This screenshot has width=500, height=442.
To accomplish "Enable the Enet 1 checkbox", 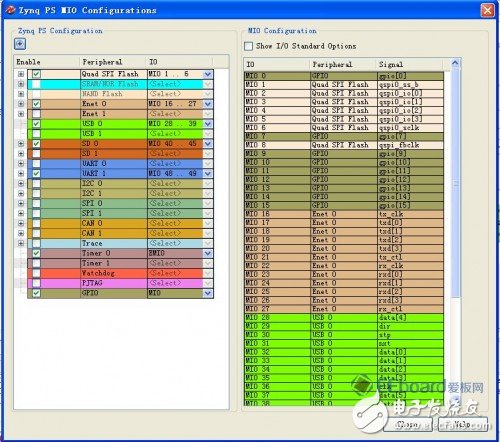I will 36,114.
